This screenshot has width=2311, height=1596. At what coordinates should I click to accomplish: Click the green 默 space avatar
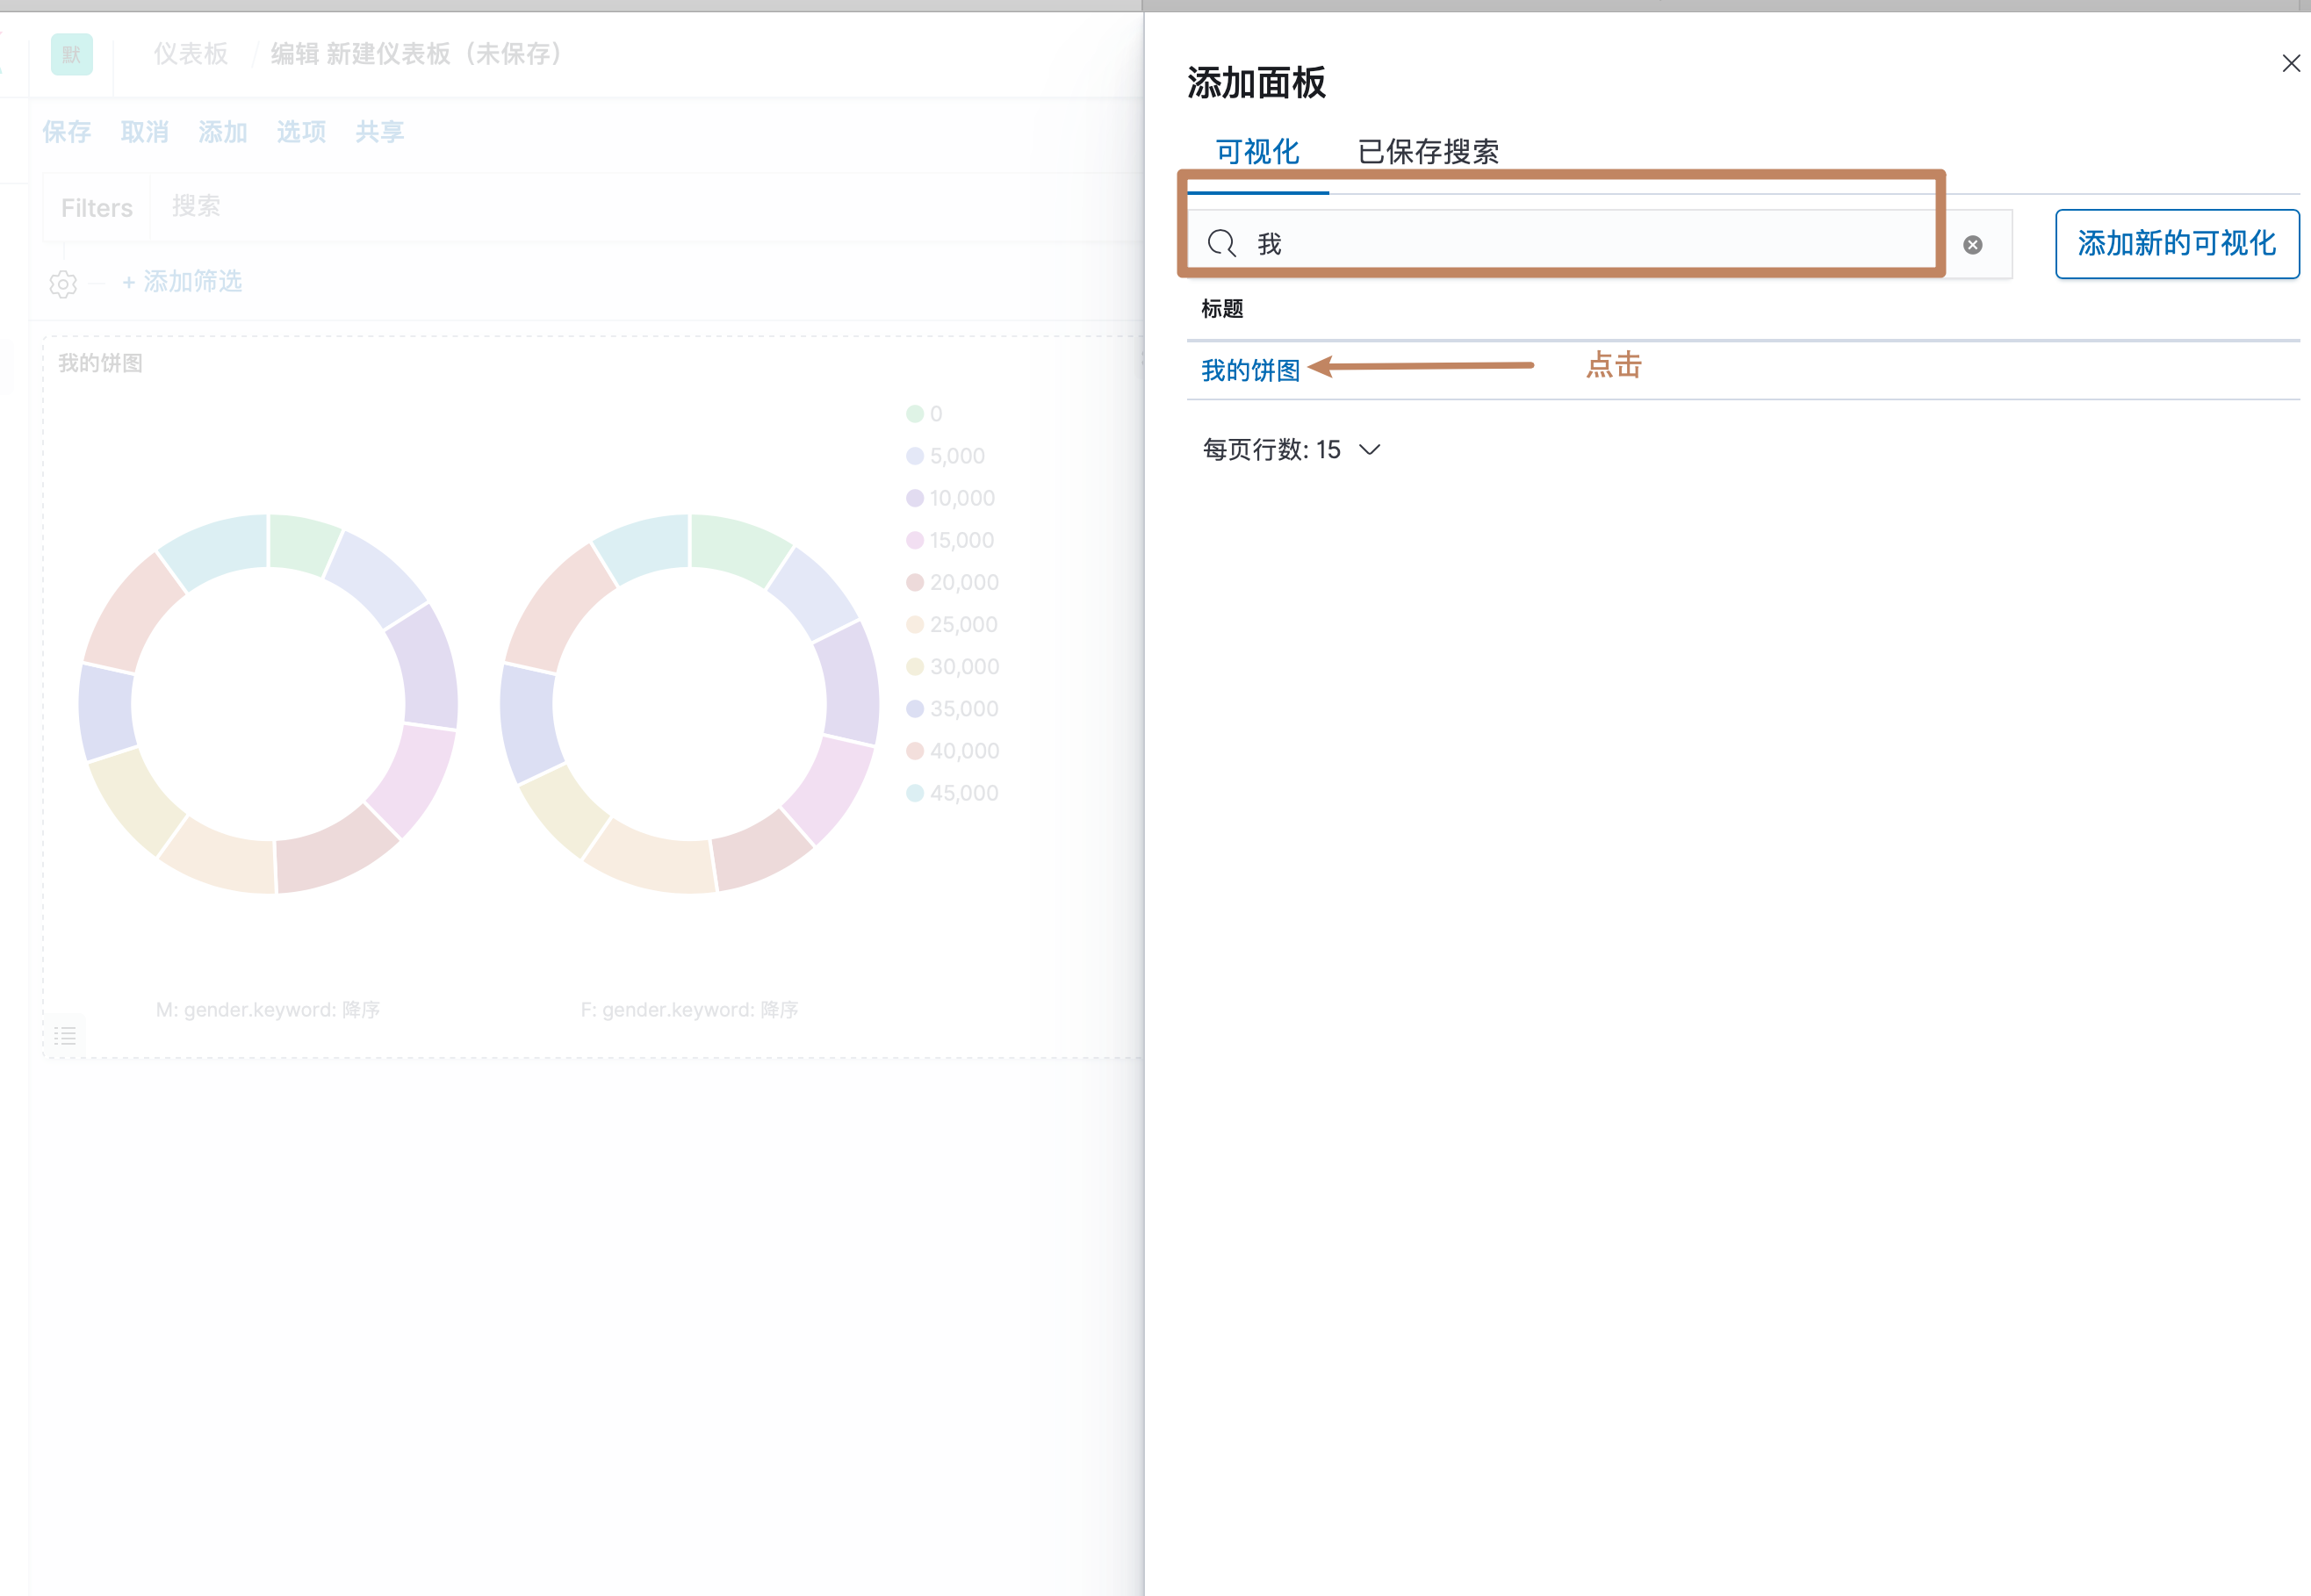coord(72,54)
